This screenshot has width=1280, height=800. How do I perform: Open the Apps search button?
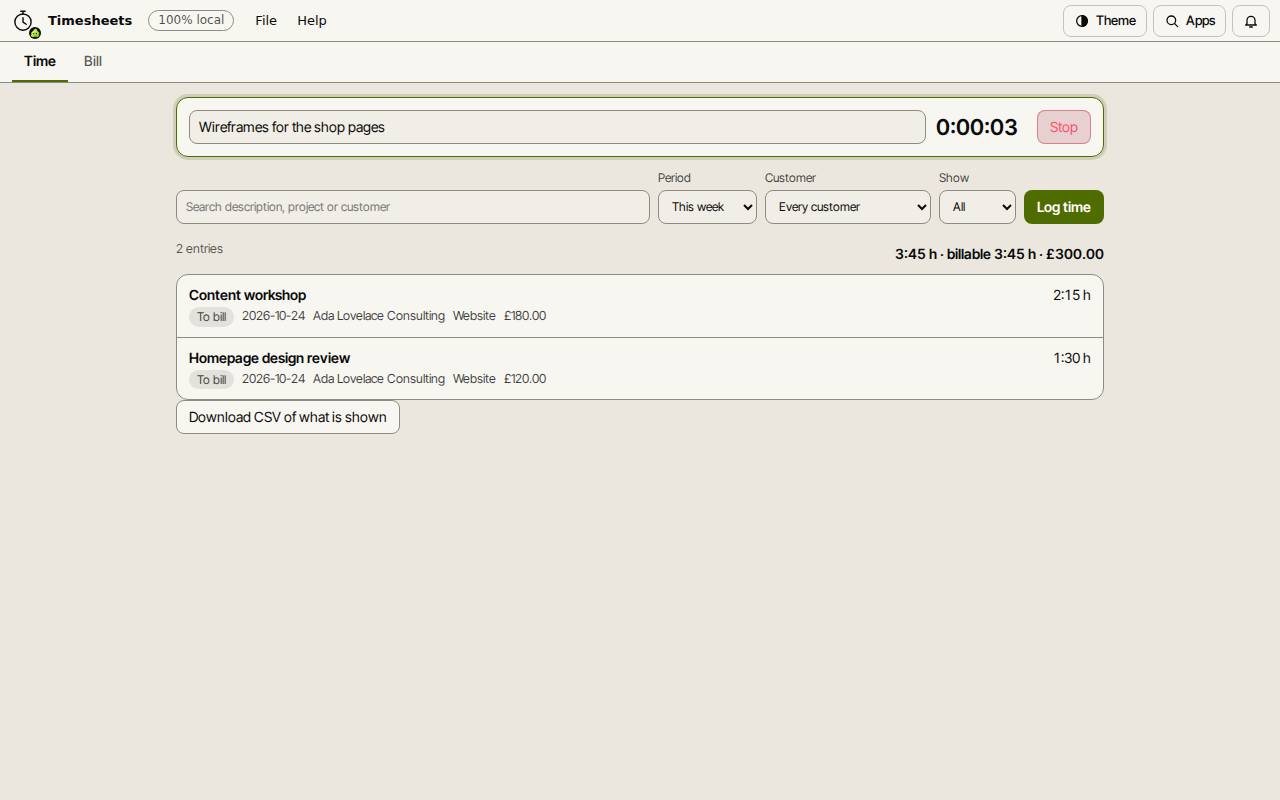pos(1190,21)
